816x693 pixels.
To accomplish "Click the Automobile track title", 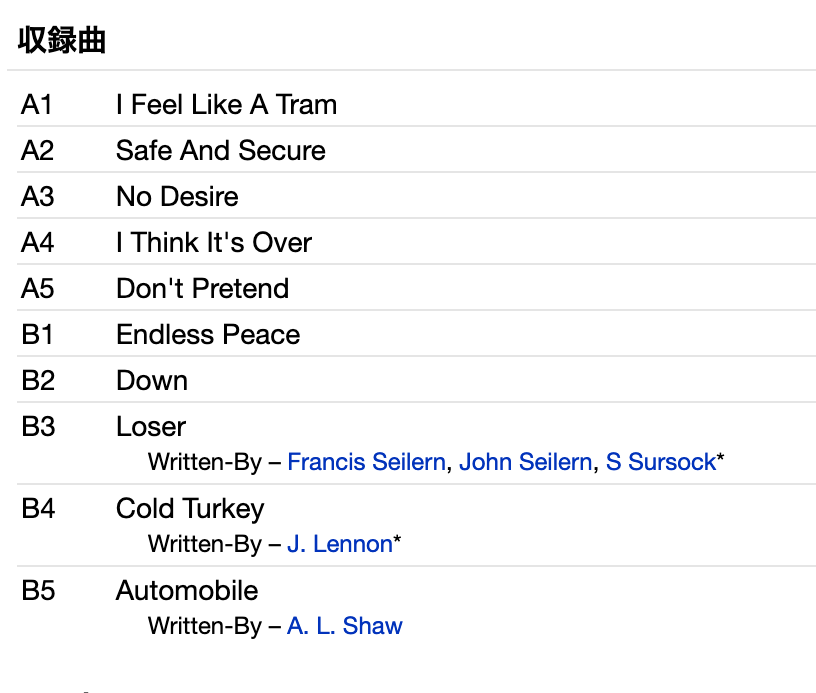I will pyautogui.click(x=187, y=591).
